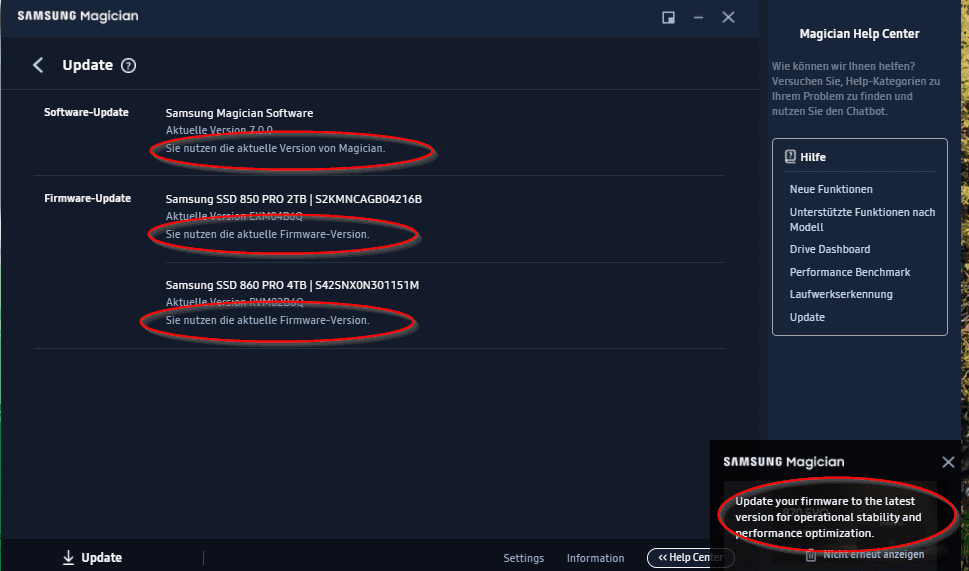Click firmware status text under 860 PRO
This screenshot has height=571, width=969.
pyautogui.click(x=267, y=320)
